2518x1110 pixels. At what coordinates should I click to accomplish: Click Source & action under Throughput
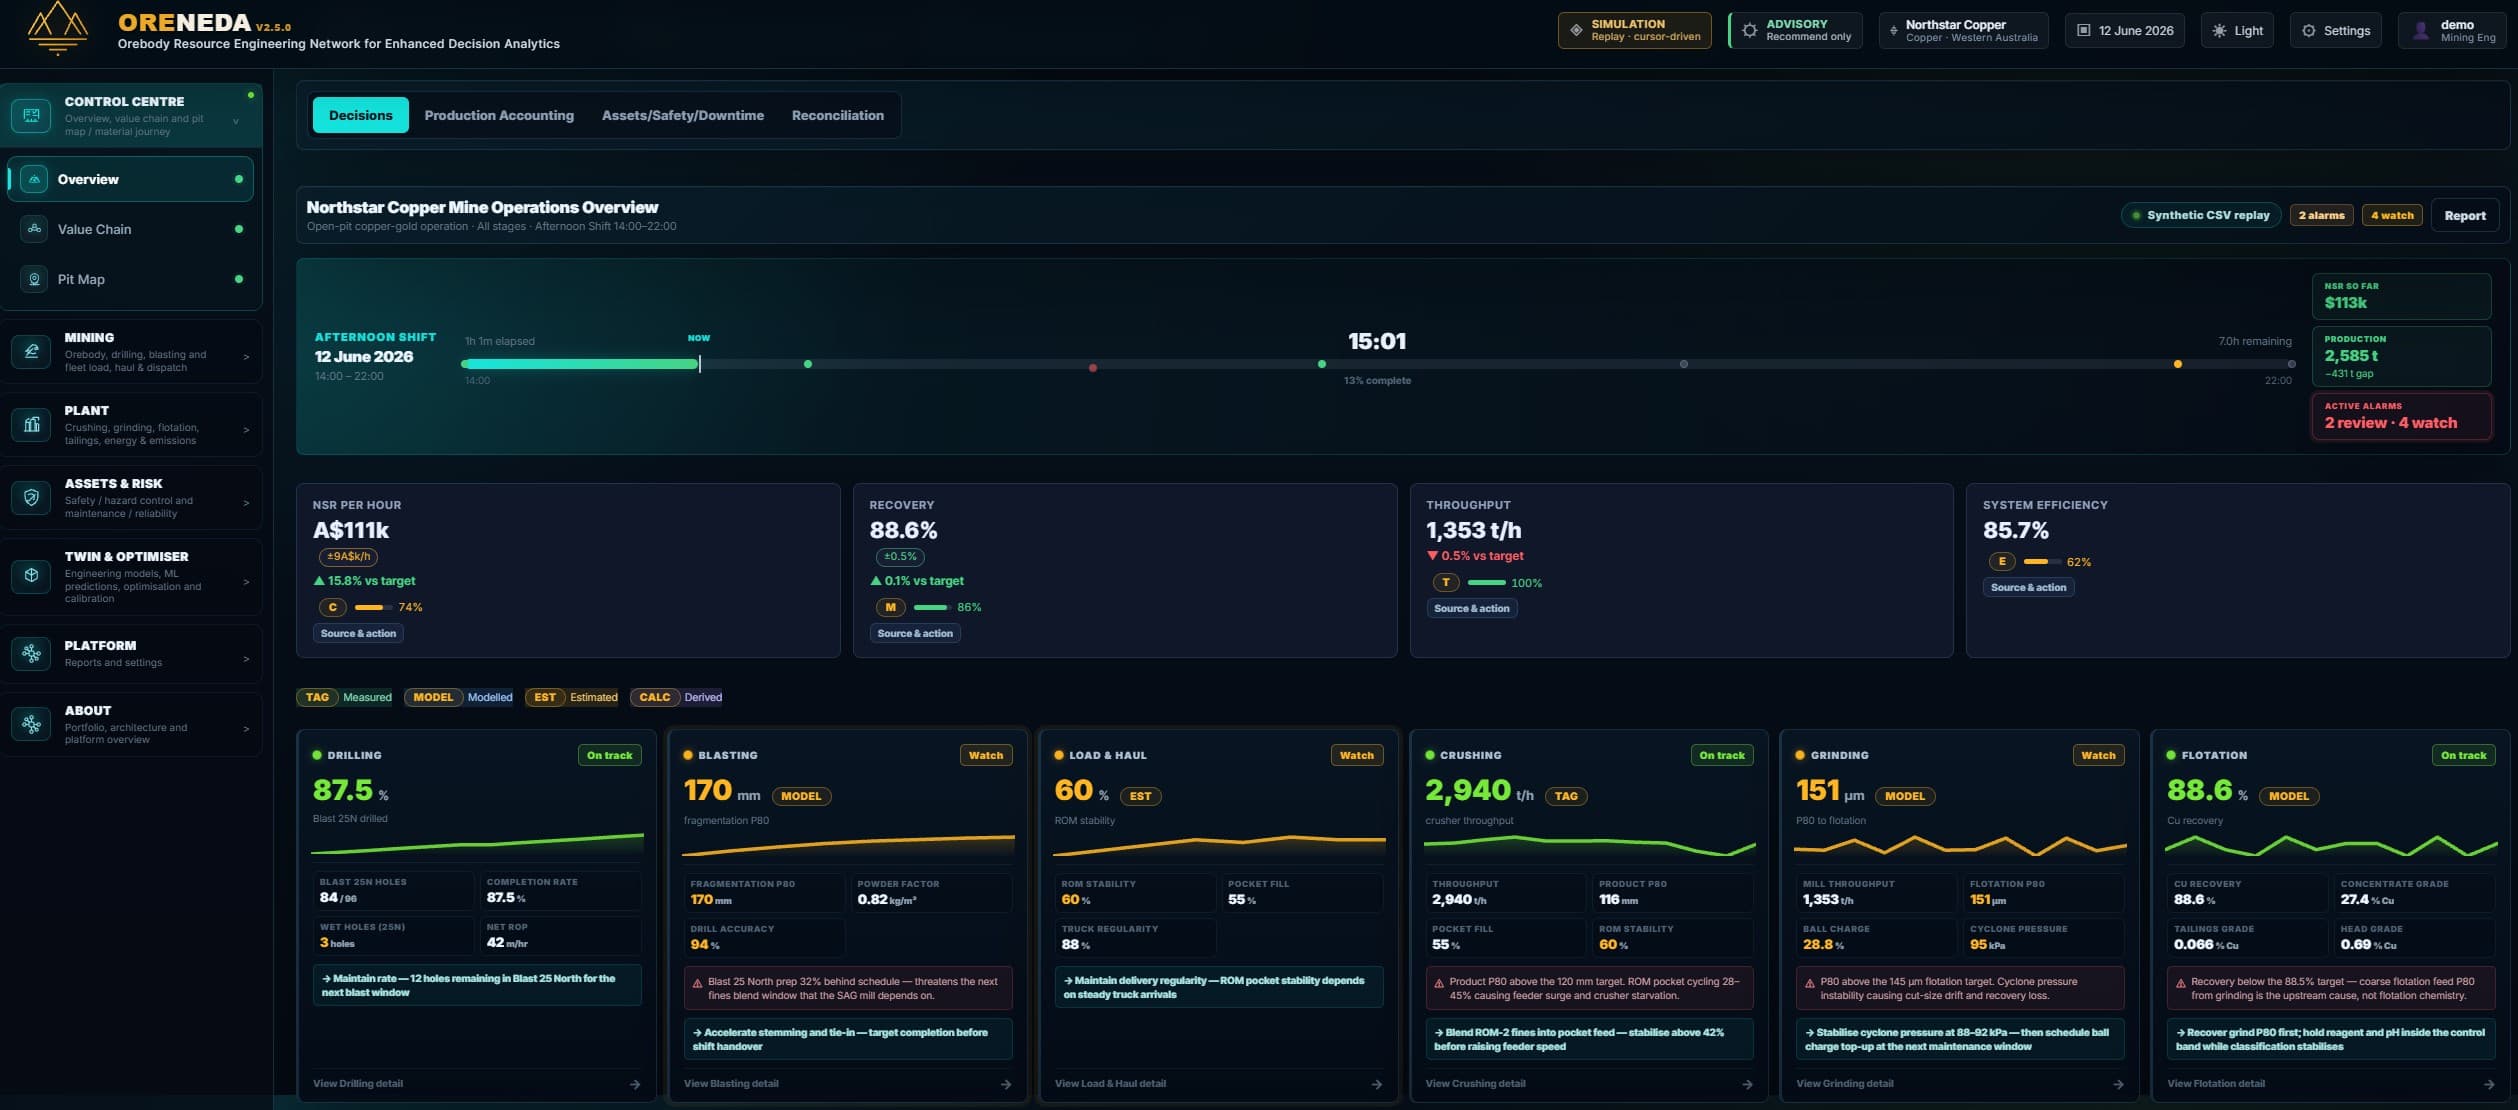point(1471,608)
